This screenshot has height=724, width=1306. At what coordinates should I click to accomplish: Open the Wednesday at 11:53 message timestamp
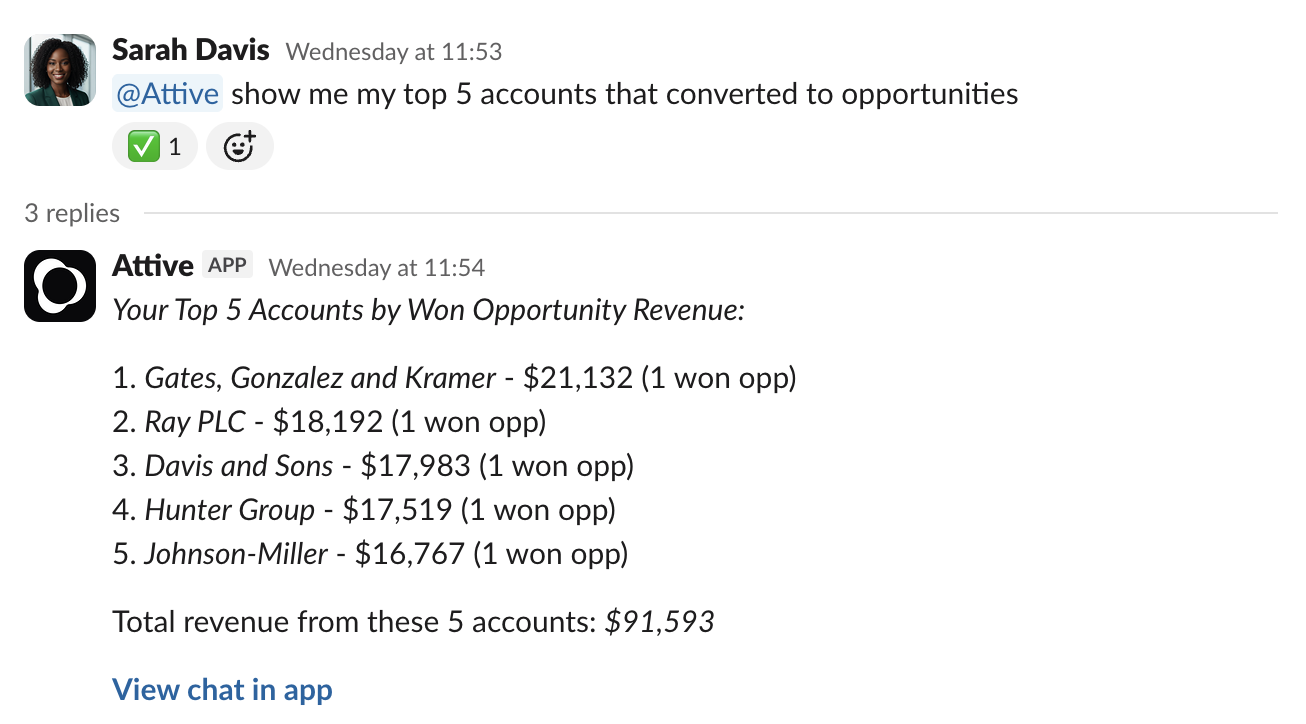(395, 52)
